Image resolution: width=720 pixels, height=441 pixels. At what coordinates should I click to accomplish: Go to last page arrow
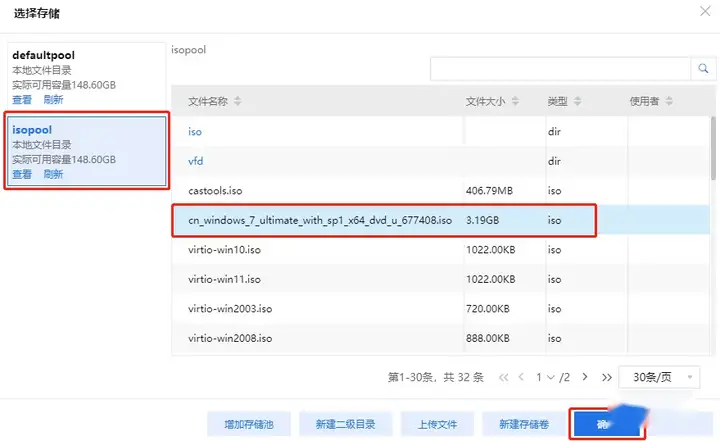tap(607, 378)
